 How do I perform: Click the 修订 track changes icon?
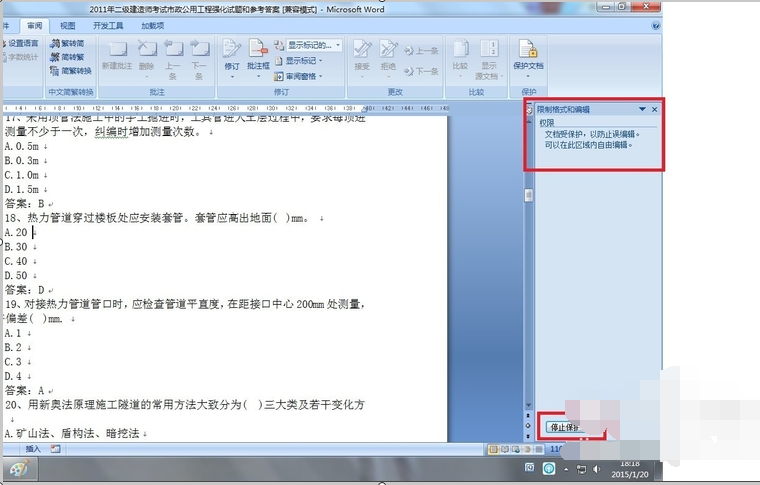(x=232, y=49)
